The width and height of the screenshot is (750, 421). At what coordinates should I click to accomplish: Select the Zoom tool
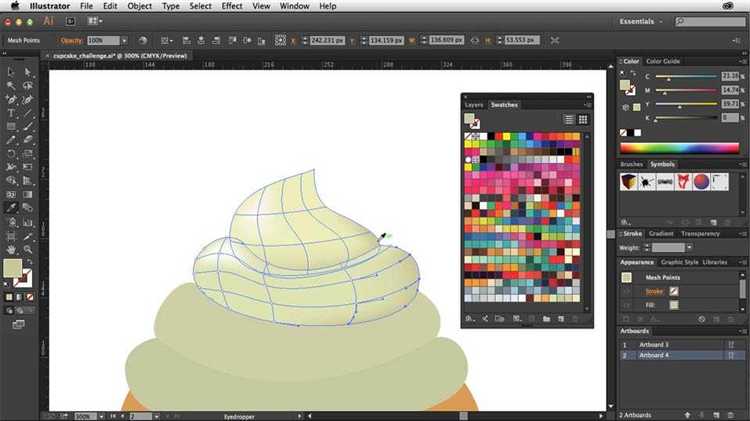click(x=28, y=249)
